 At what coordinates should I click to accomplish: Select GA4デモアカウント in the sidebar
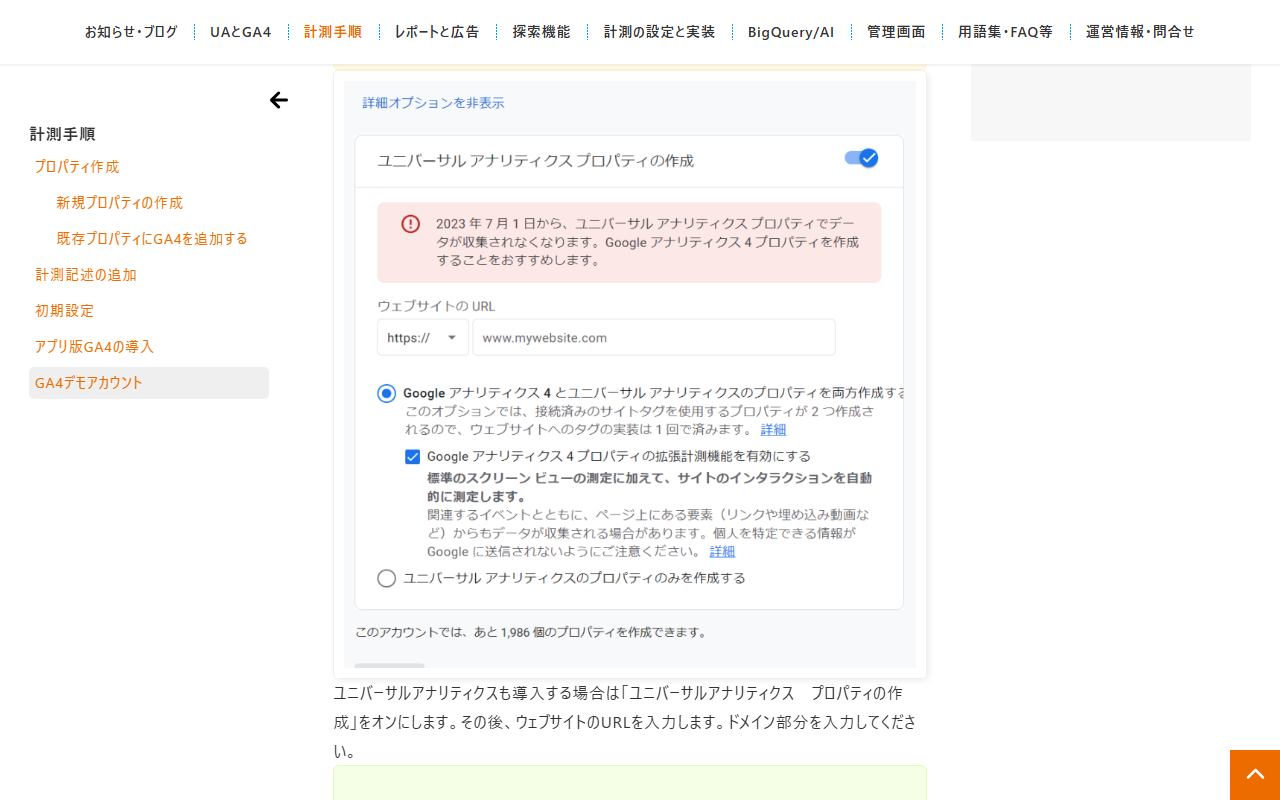click(149, 383)
